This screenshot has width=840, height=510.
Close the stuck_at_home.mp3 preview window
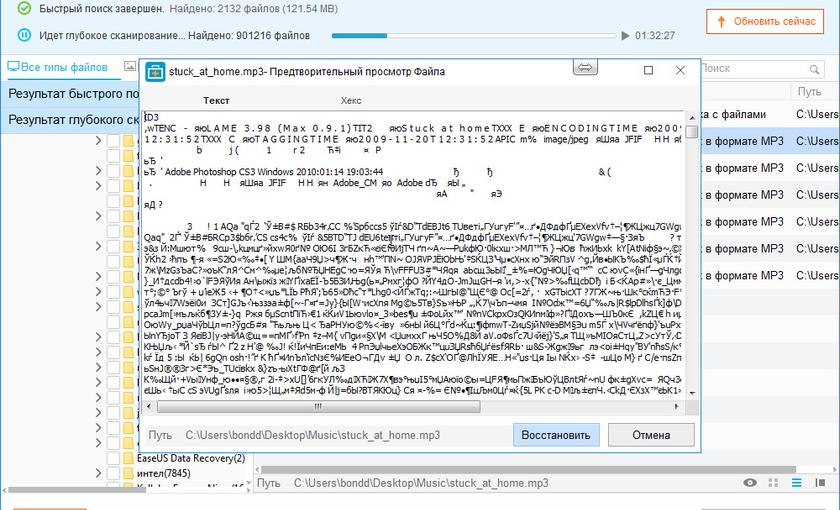coord(680,70)
